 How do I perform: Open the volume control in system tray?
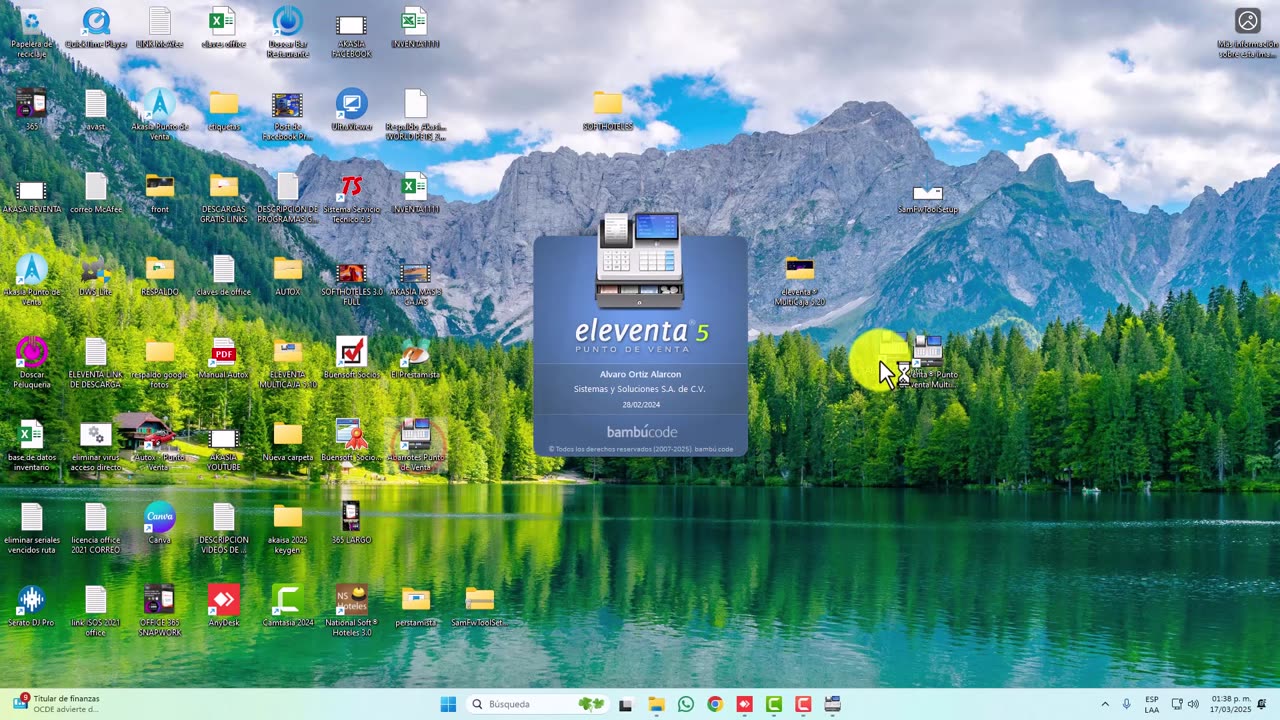[x=1193, y=704]
